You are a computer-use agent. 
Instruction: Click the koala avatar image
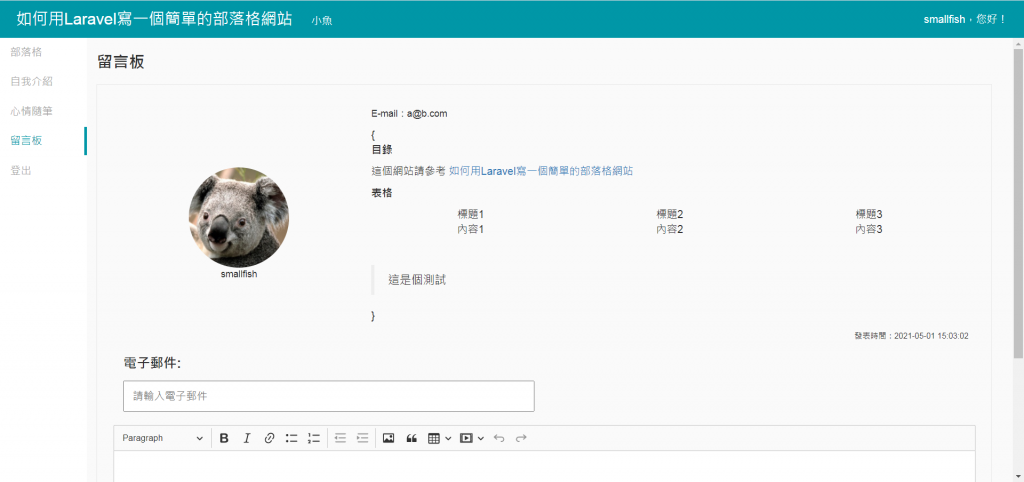click(238, 217)
